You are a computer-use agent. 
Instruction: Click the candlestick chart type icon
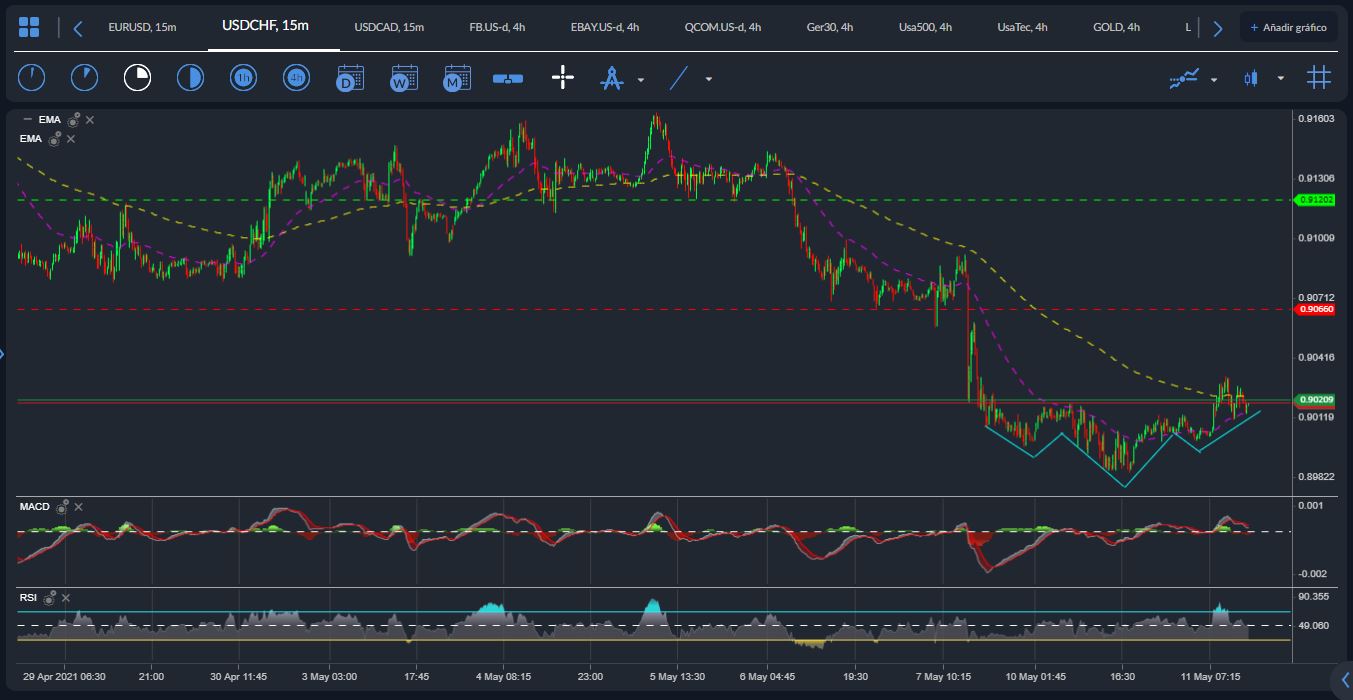(x=1250, y=78)
